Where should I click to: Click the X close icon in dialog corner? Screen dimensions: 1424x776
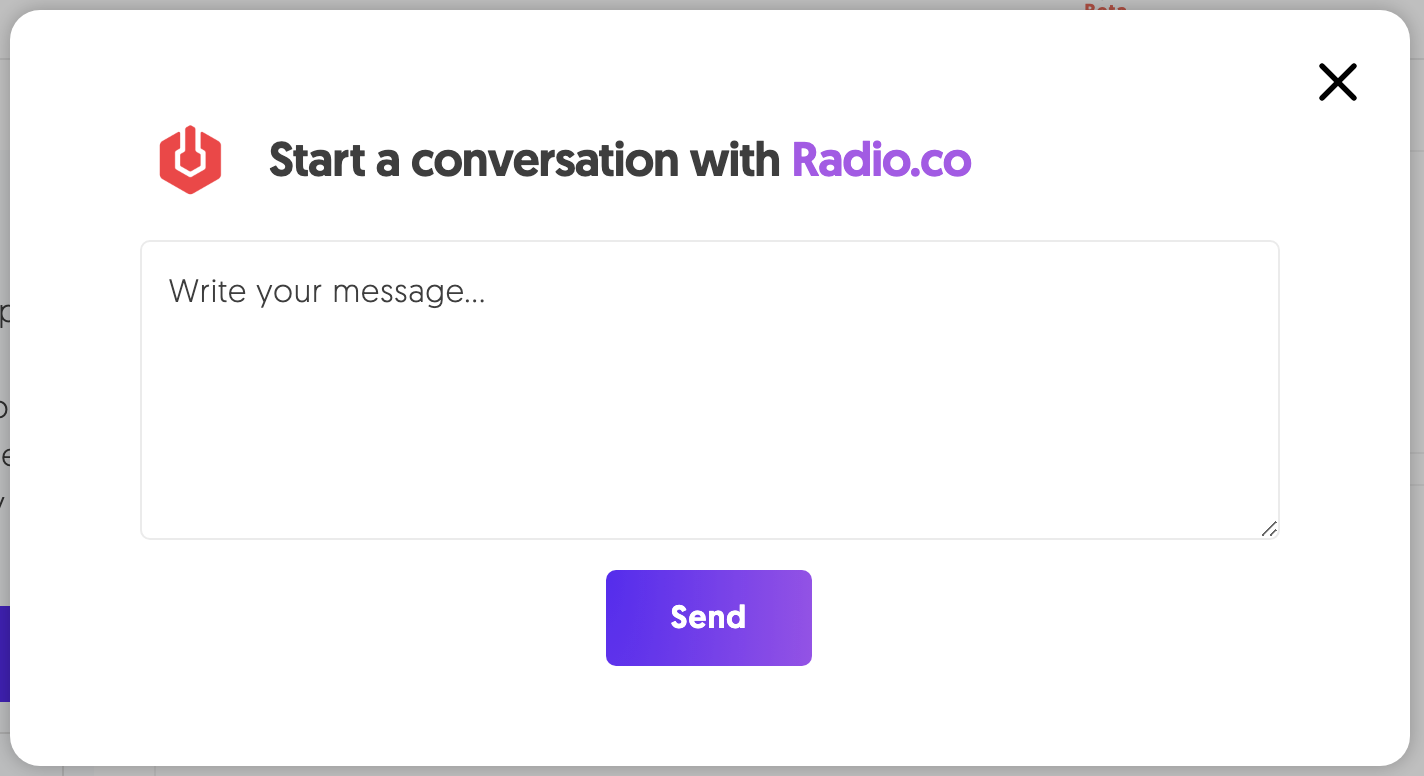click(x=1337, y=82)
